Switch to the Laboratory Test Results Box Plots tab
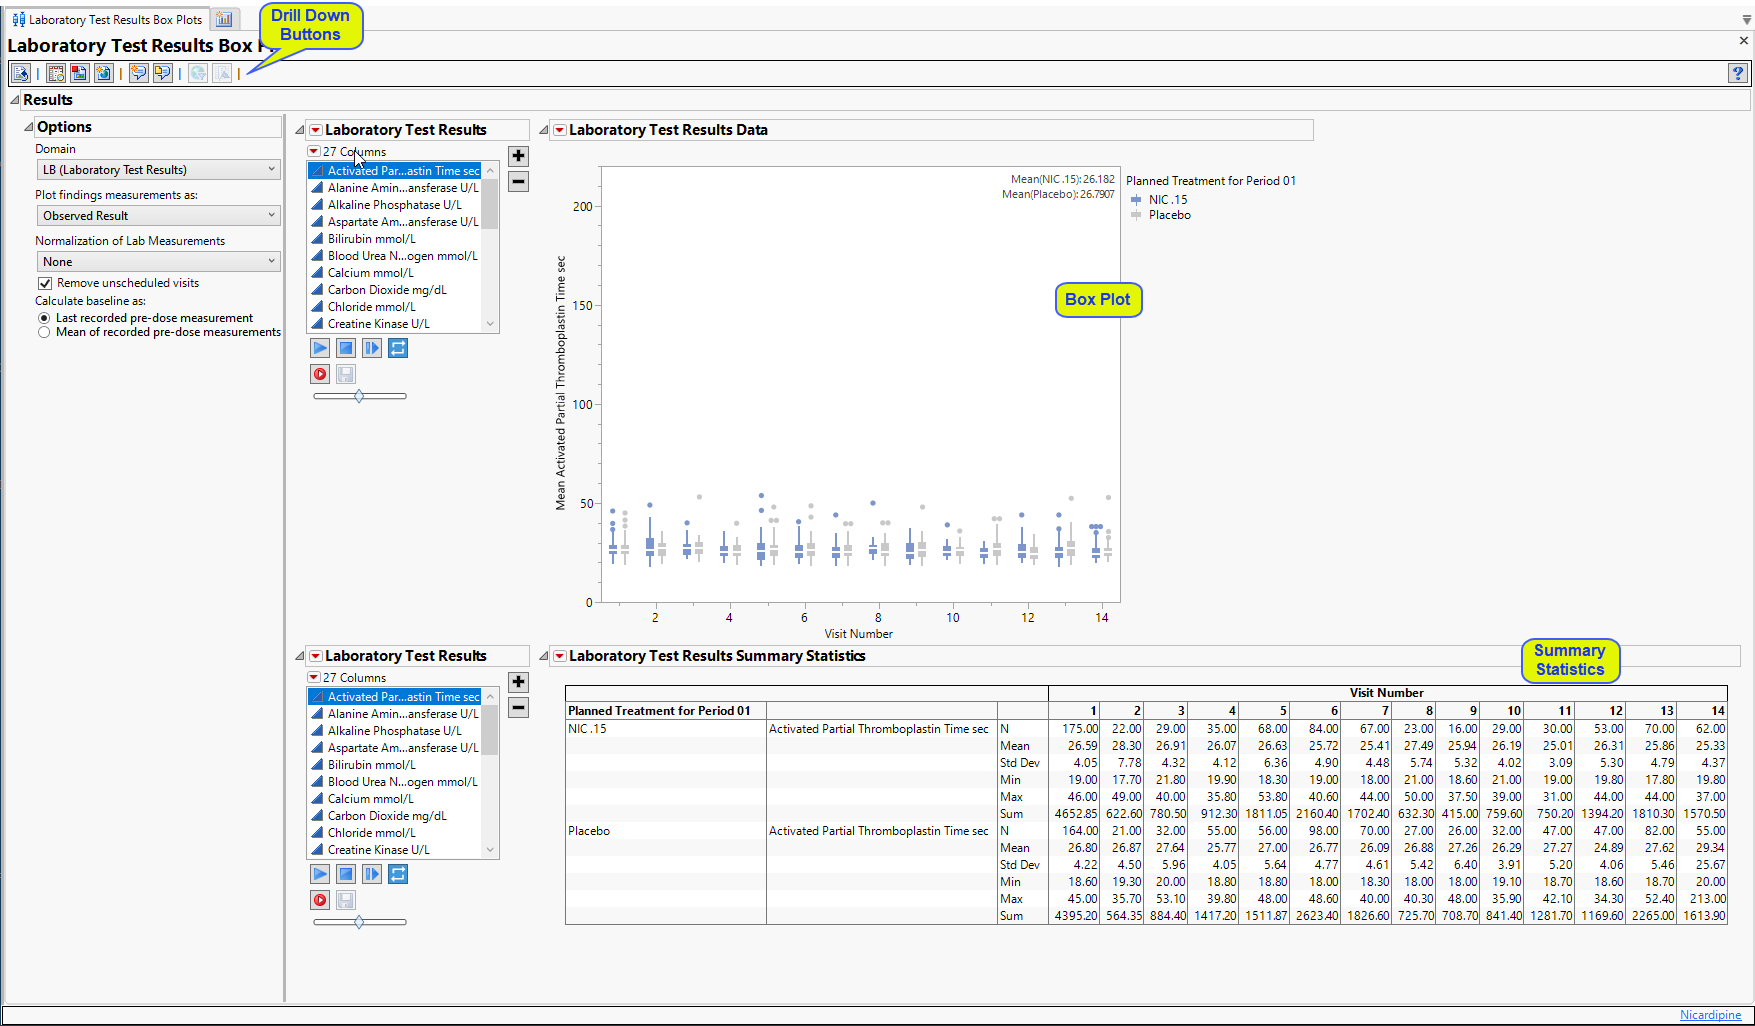Viewport: 1755px width, 1026px height. [x=107, y=19]
